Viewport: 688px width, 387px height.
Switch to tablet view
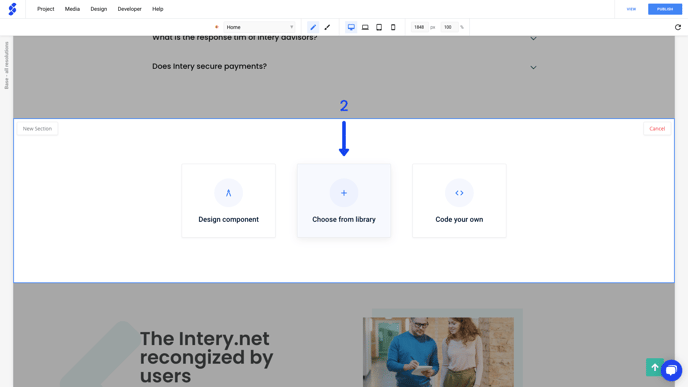click(379, 27)
